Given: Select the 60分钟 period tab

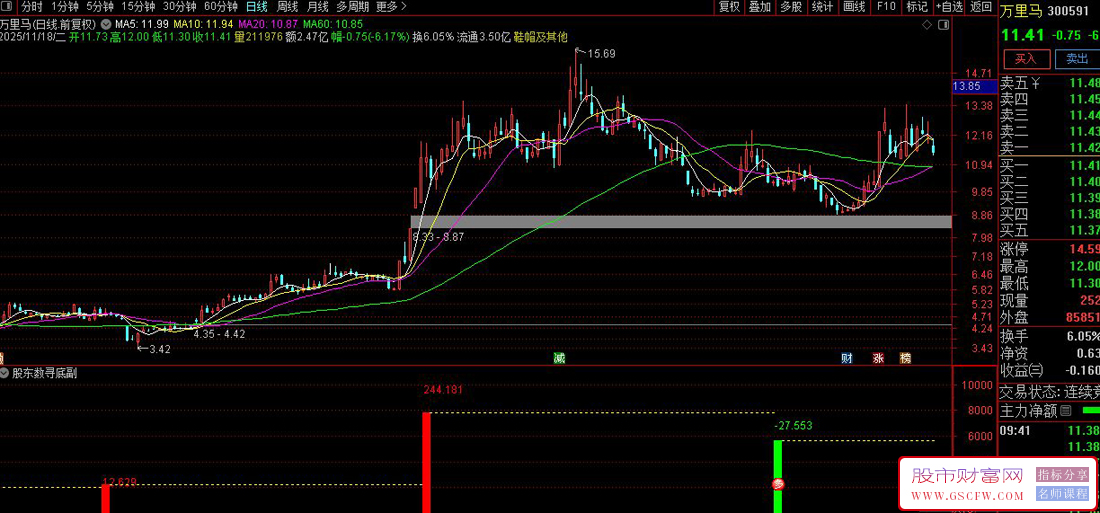Looking at the screenshot, I should pos(220,7).
